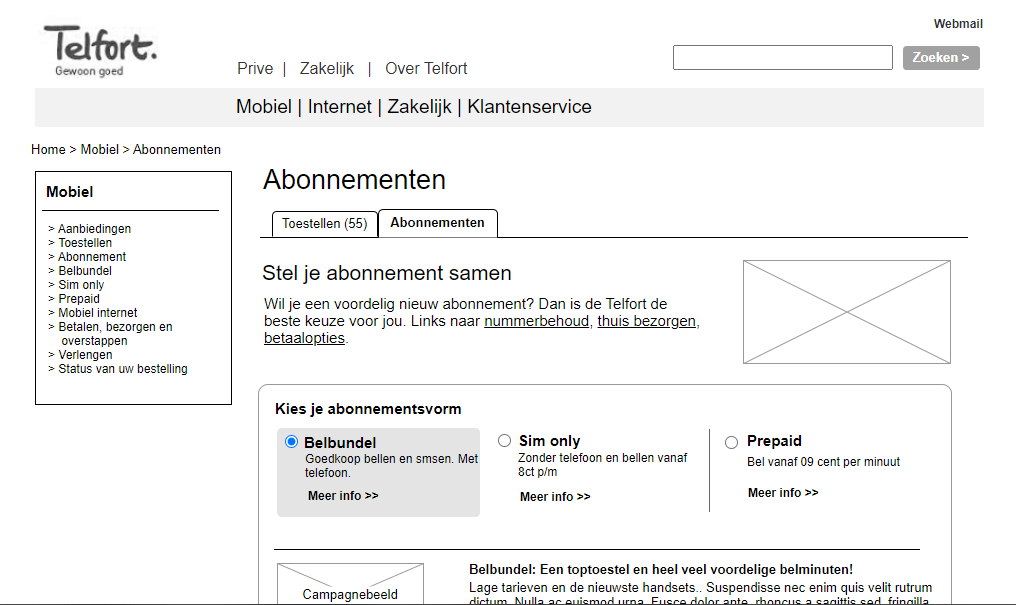Switch to the Abonnementen tab
This screenshot has width=1016, height=605.
(437, 223)
